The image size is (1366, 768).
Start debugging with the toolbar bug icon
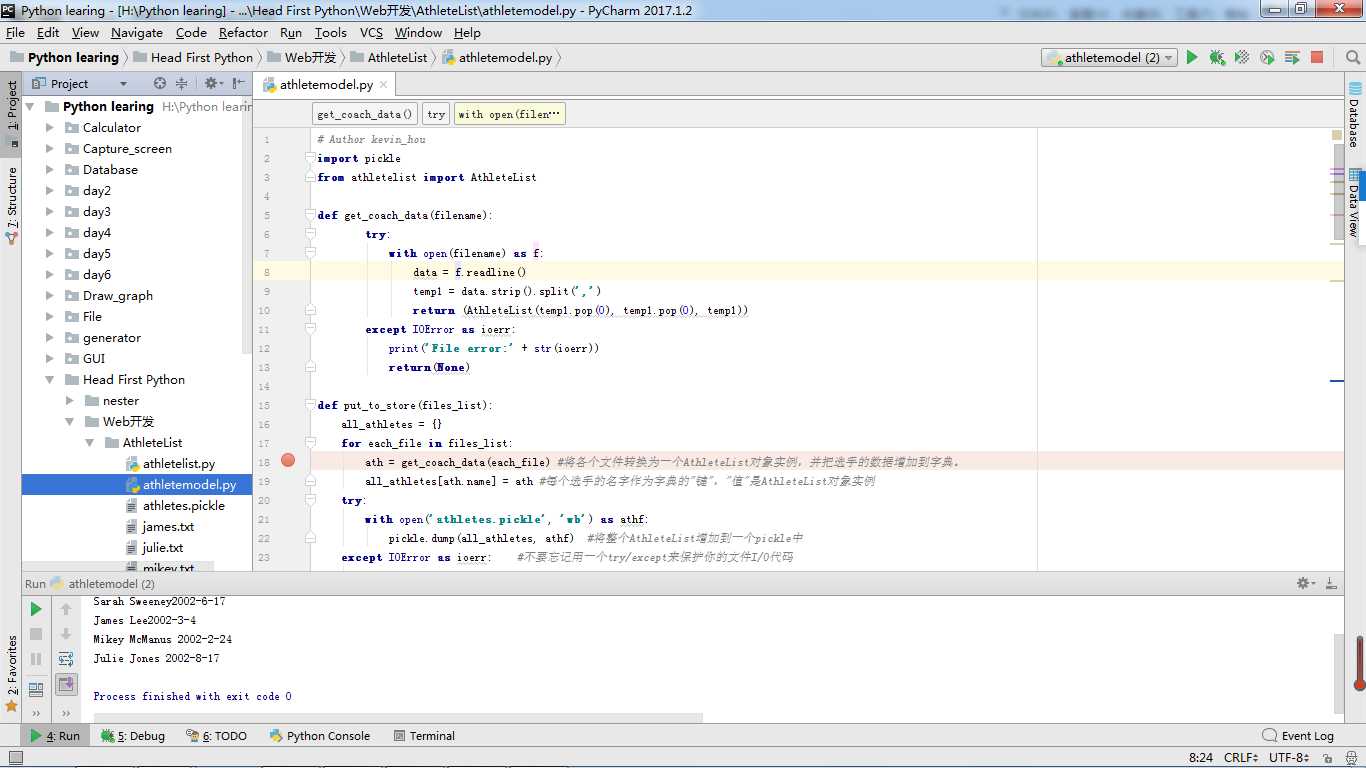[1217, 58]
